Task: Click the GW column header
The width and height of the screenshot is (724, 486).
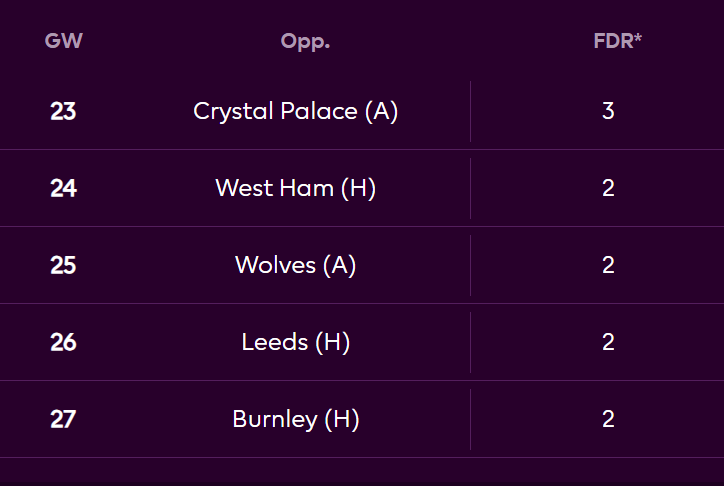Action: pyautogui.click(x=63, y=42)
